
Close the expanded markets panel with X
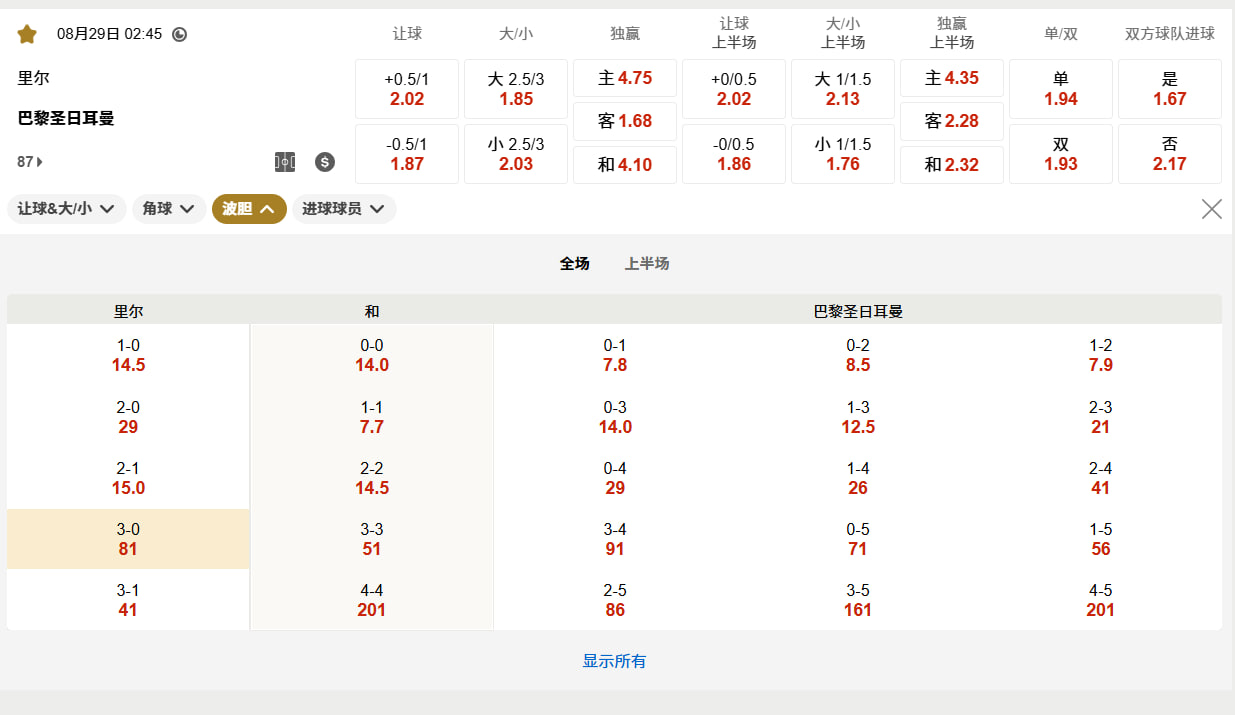[1212, 209]
